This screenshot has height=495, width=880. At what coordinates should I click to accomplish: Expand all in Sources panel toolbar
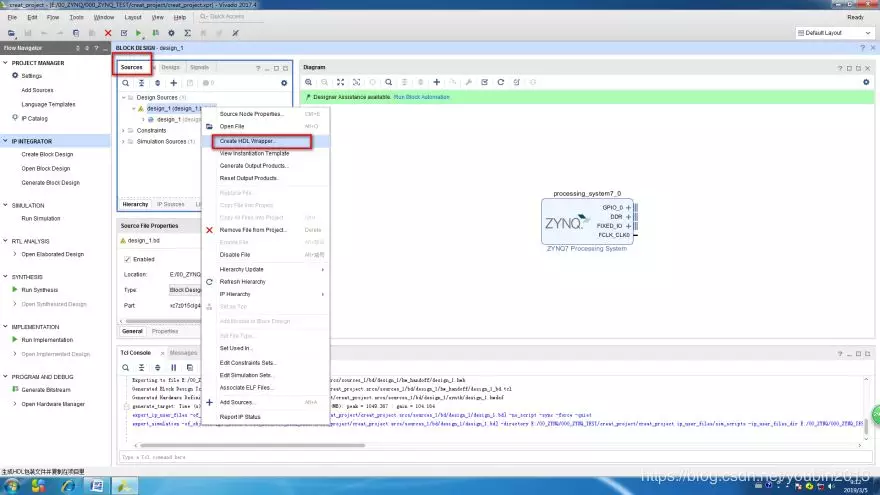click(158, 83)
